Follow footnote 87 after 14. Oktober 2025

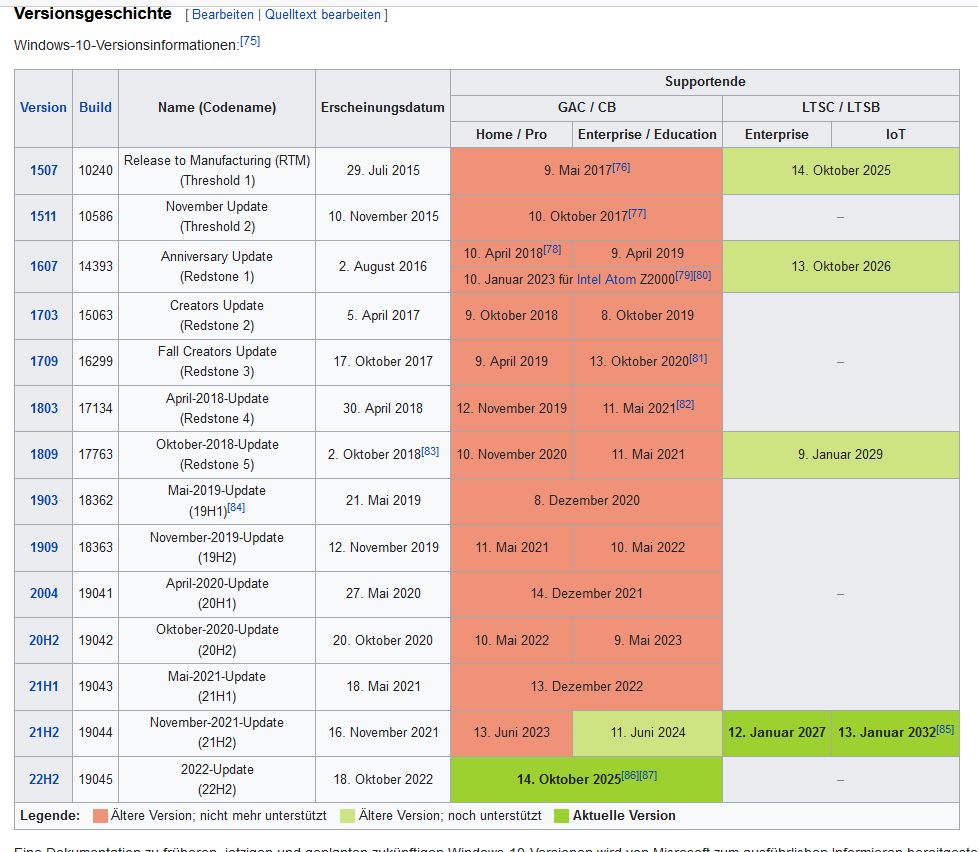click(x=648, y=775)
